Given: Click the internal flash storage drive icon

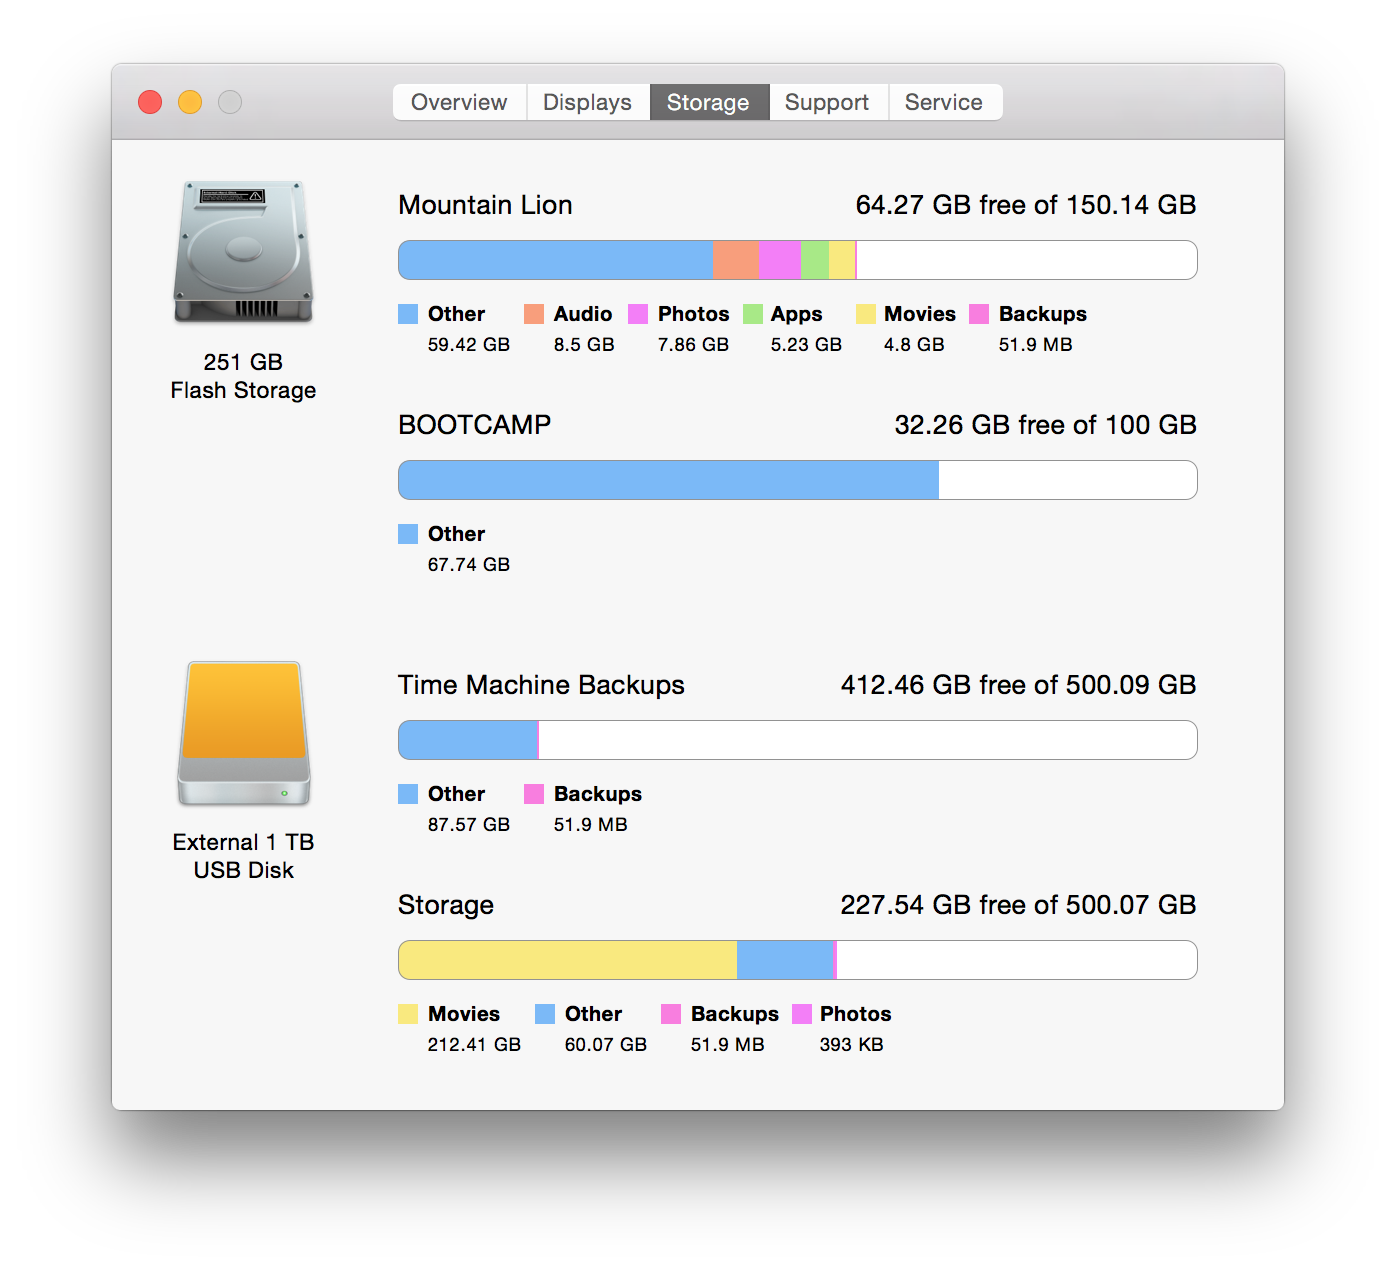Looking at the screenshot, I should click(x=243, y=252).
